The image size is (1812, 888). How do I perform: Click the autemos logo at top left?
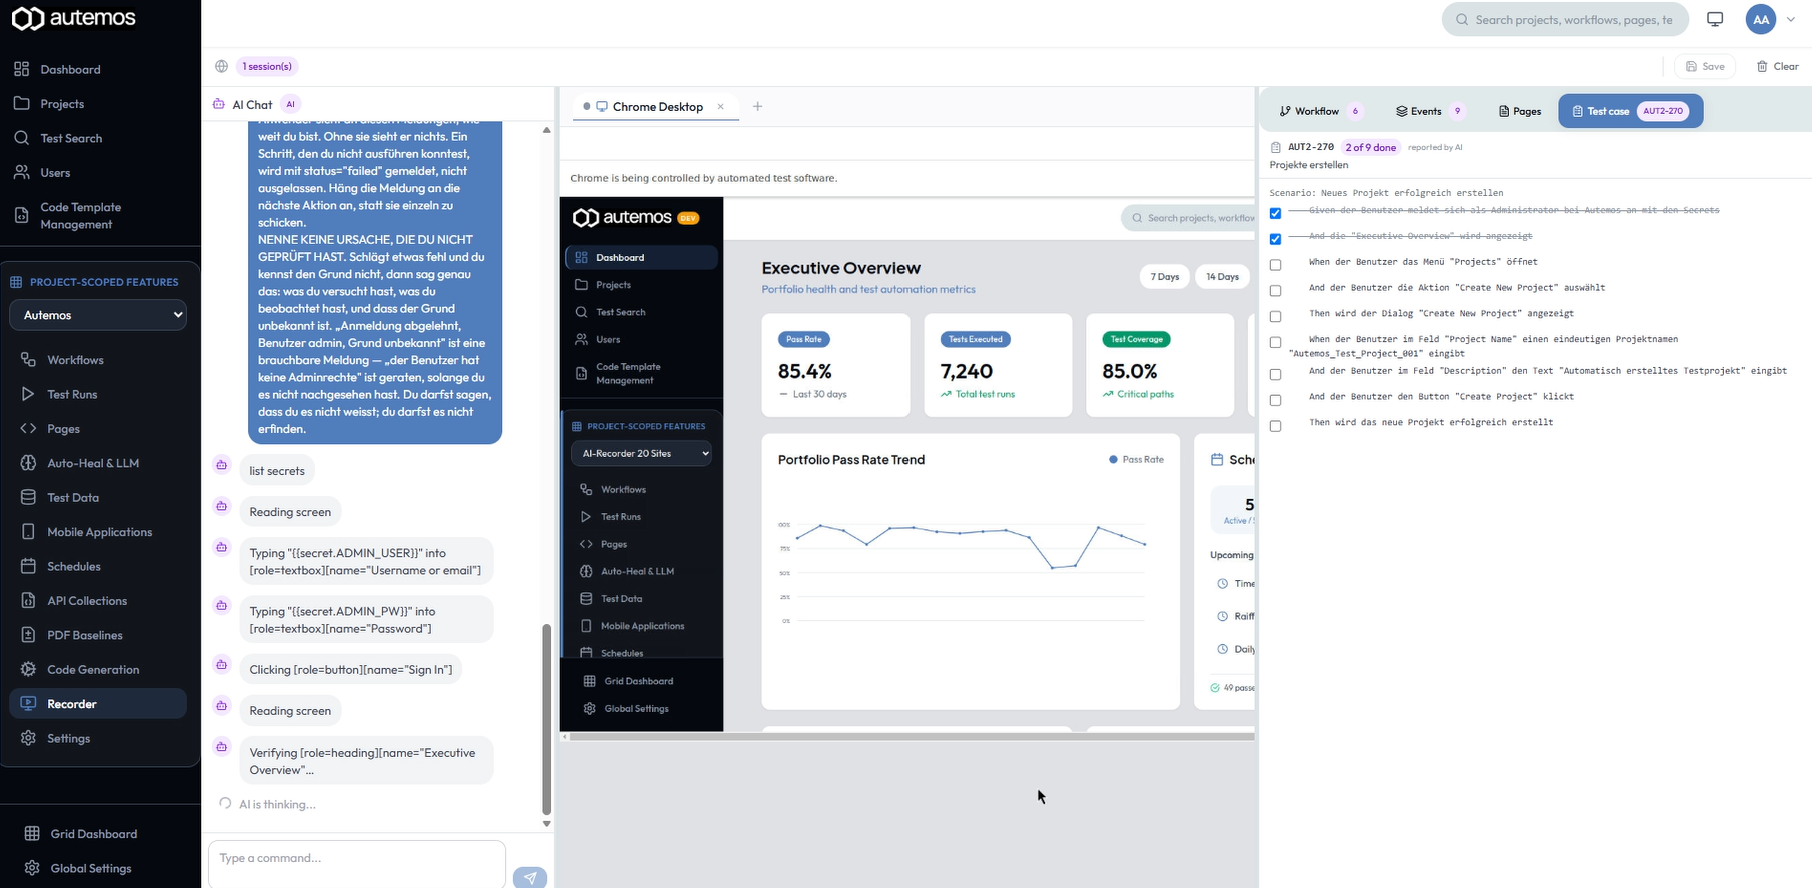[74, 18]
